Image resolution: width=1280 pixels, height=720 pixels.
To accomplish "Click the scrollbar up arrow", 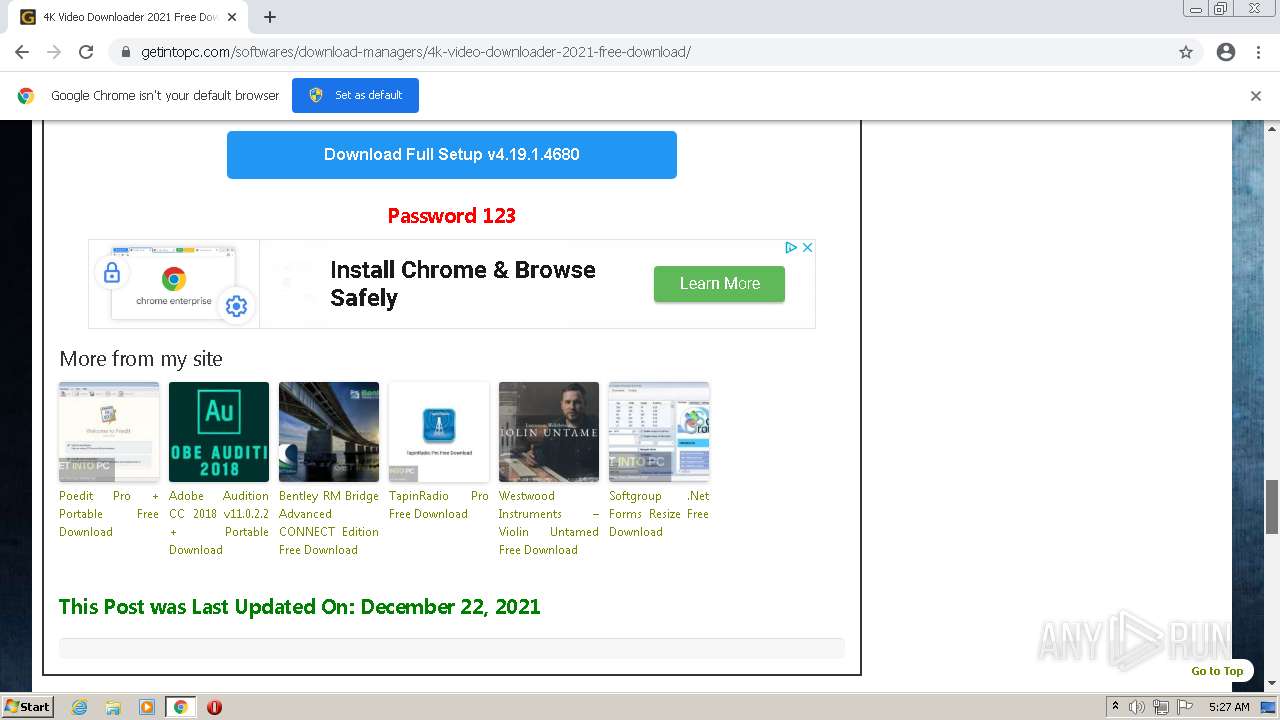I will coord(1272,128).
